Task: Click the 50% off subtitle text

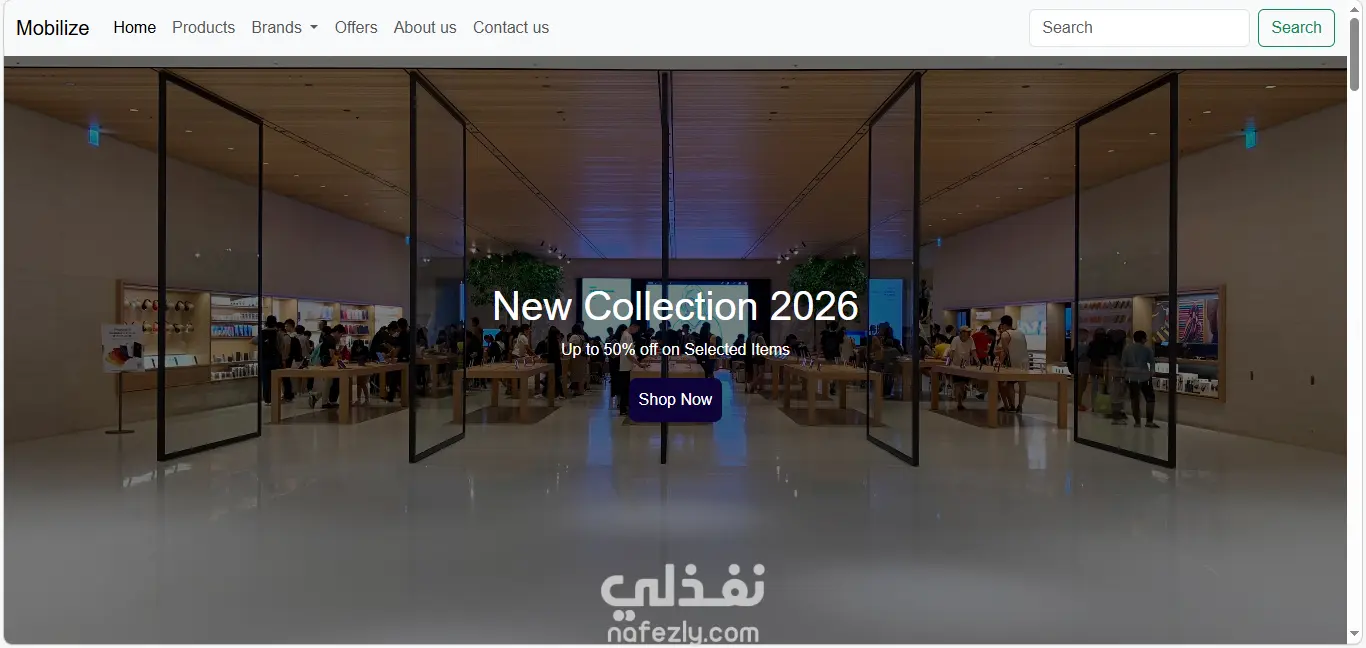Action: tap(675, 350)
